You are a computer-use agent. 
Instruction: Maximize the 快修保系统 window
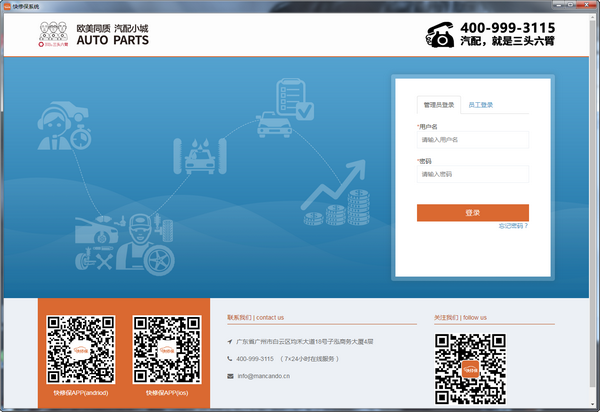click(x=571, y=5)
